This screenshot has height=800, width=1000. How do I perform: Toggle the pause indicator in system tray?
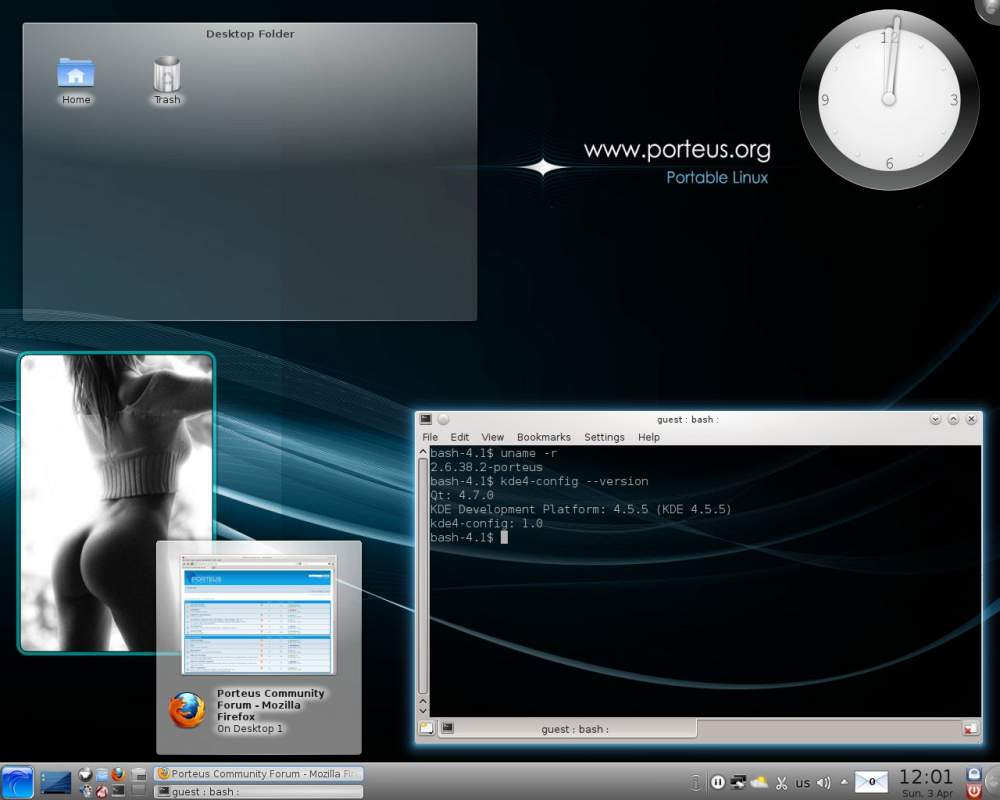tap(717, 782)
